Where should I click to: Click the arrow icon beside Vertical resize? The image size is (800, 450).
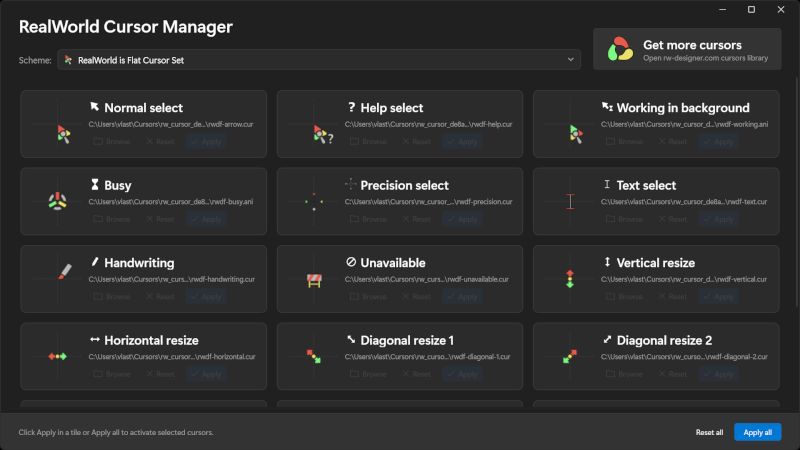607,262
